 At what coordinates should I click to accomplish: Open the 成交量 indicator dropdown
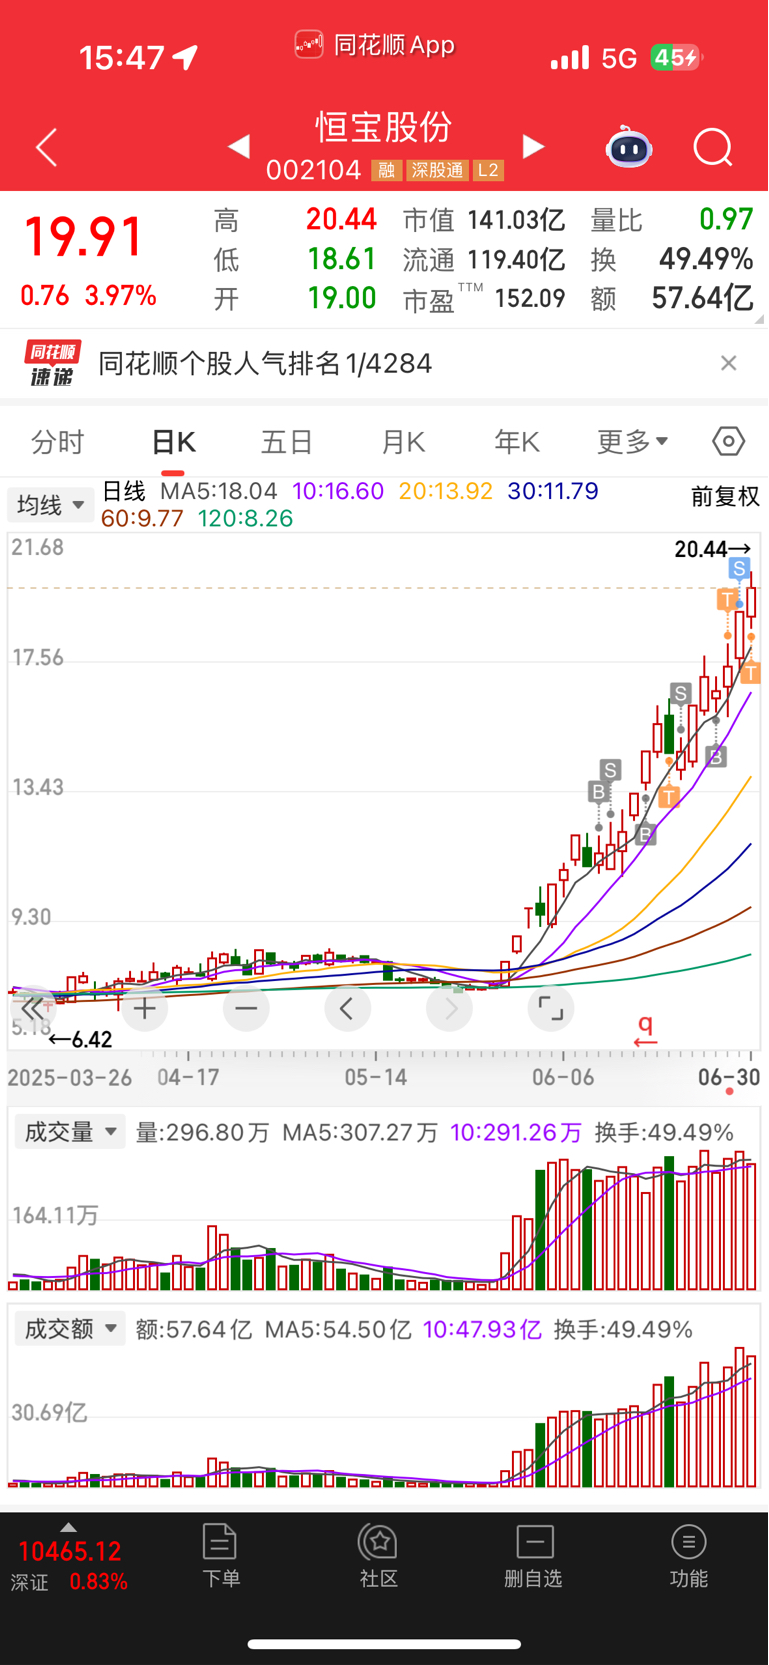69,1132
